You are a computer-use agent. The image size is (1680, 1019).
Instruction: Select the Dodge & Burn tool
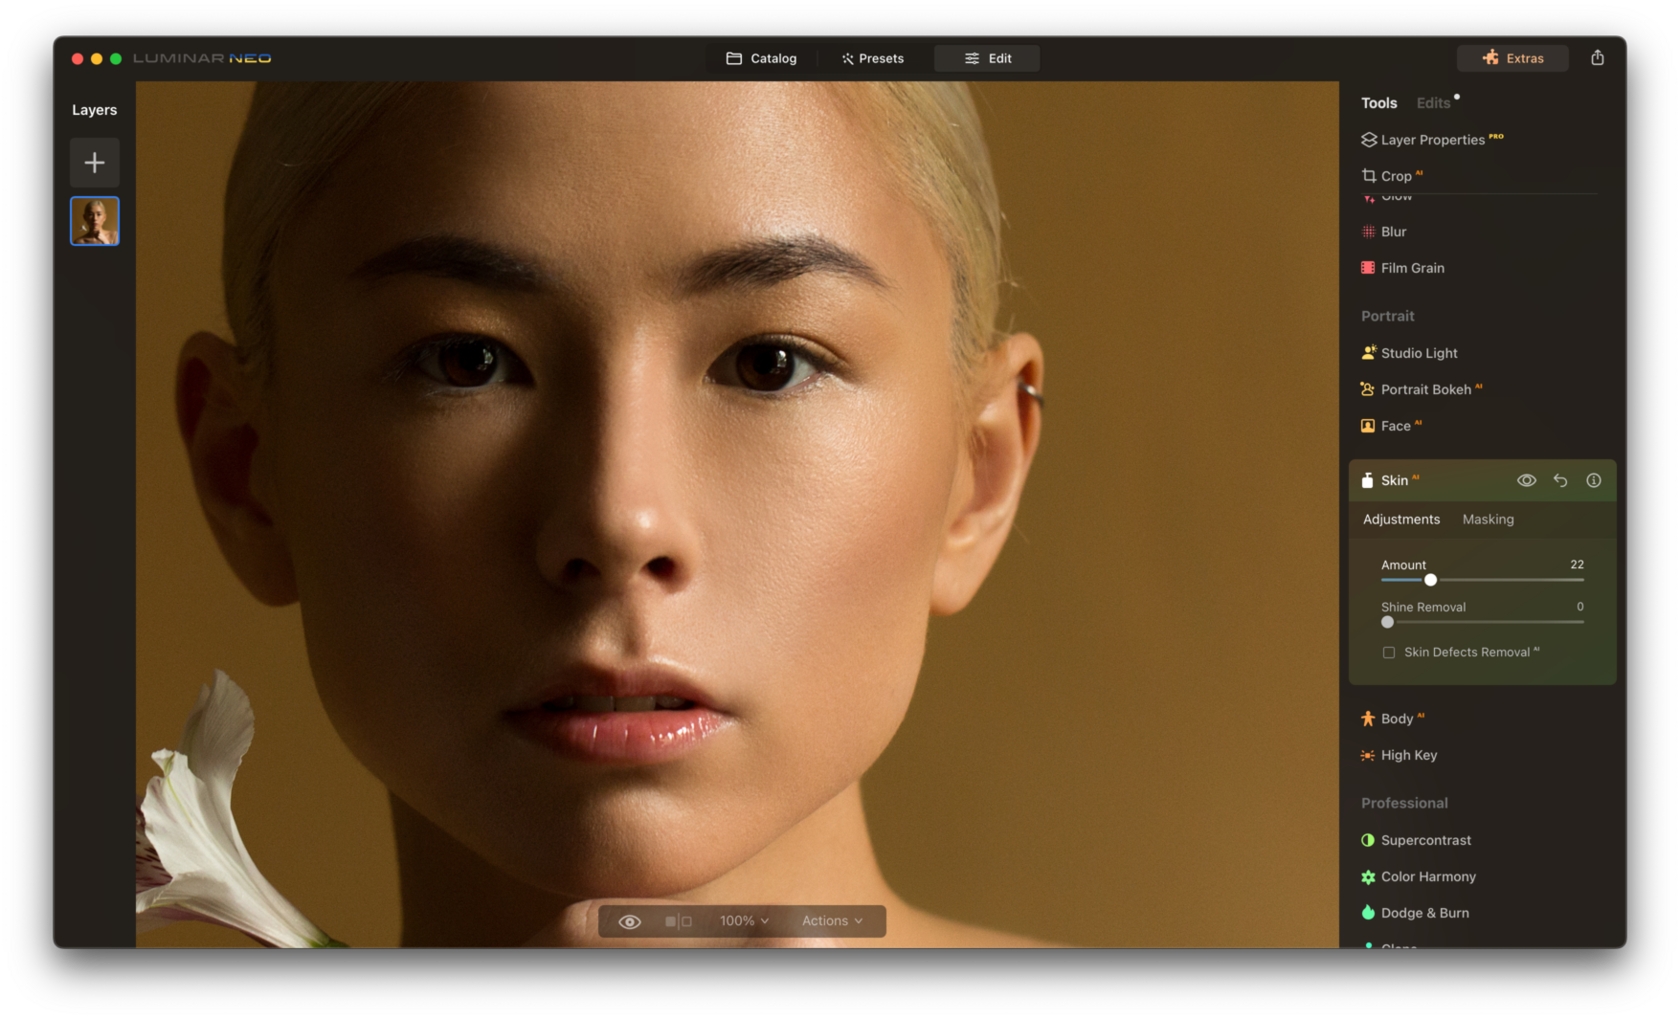coord(1424,912)
